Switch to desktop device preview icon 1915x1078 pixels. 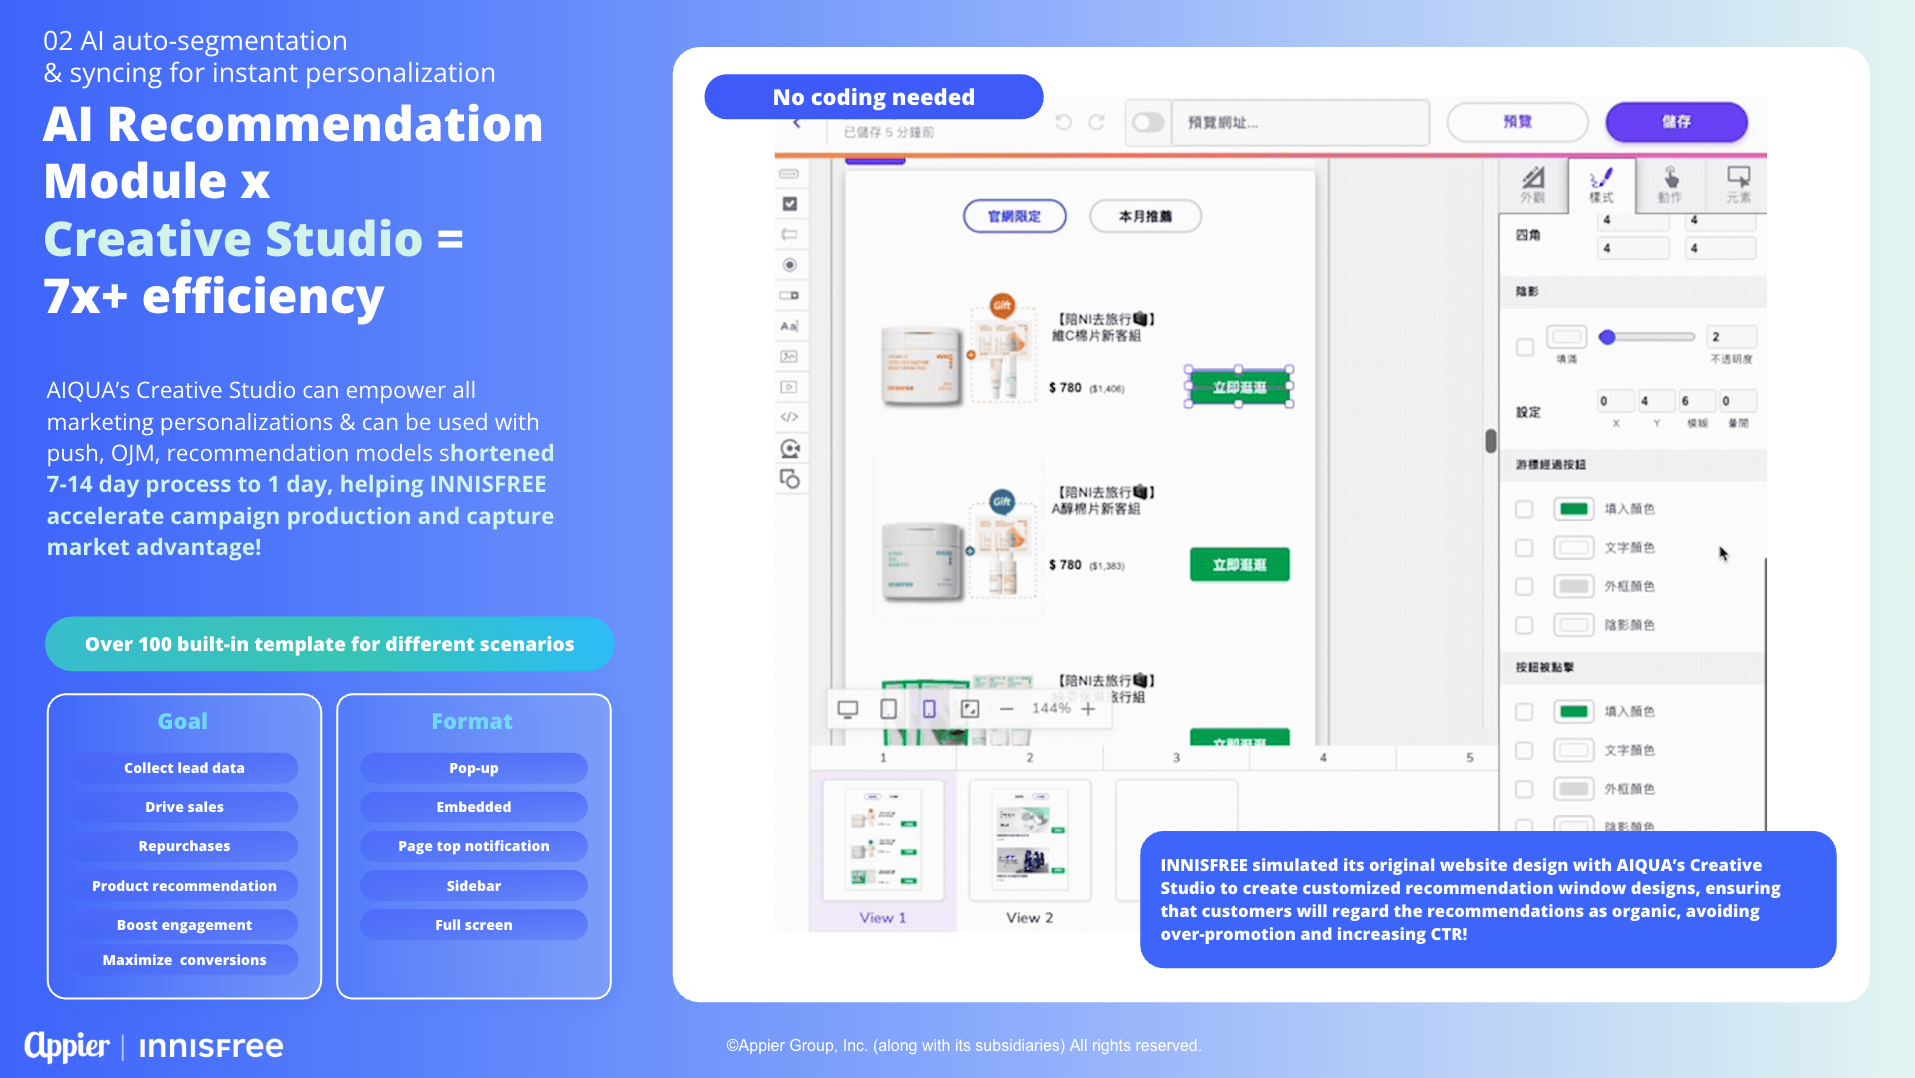coord(848,709)
